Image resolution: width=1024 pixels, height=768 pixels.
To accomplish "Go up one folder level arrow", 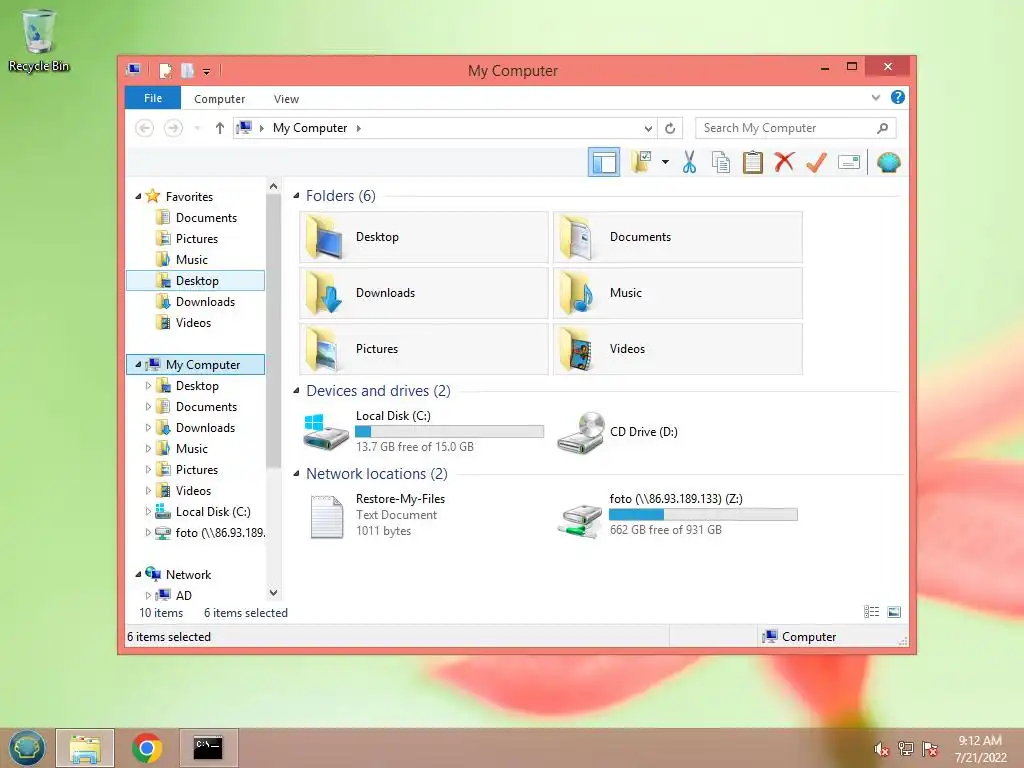I will tap(219, 128).
